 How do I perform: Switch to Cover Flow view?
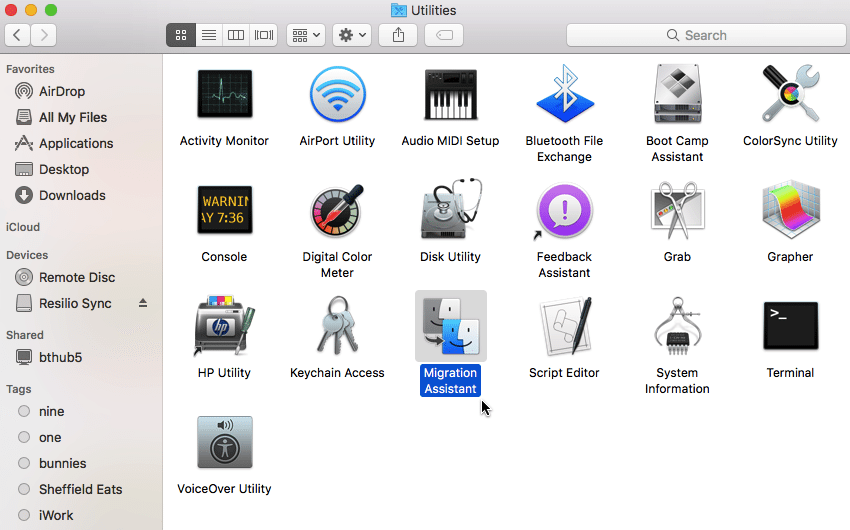pyautogui.click(x=264, y=35)
